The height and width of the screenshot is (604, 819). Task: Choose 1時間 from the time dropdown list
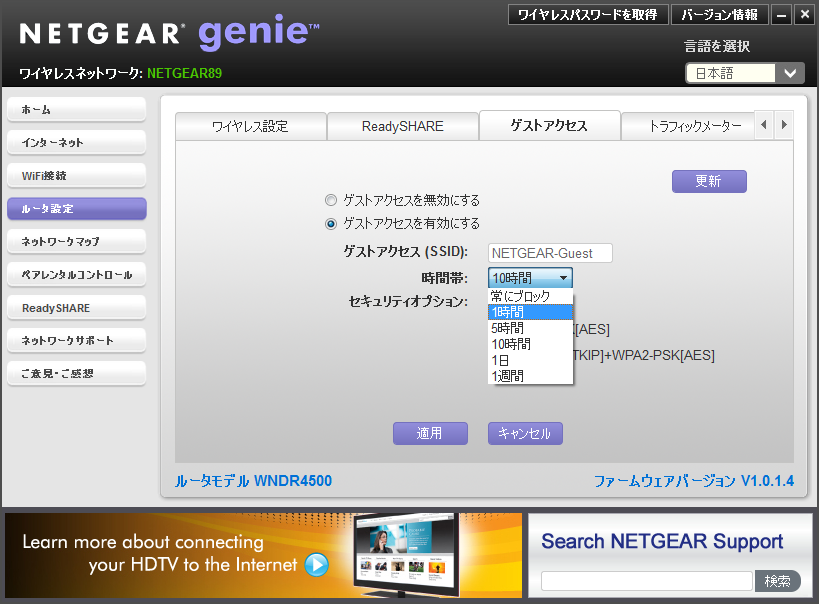(x=530, y=312)
